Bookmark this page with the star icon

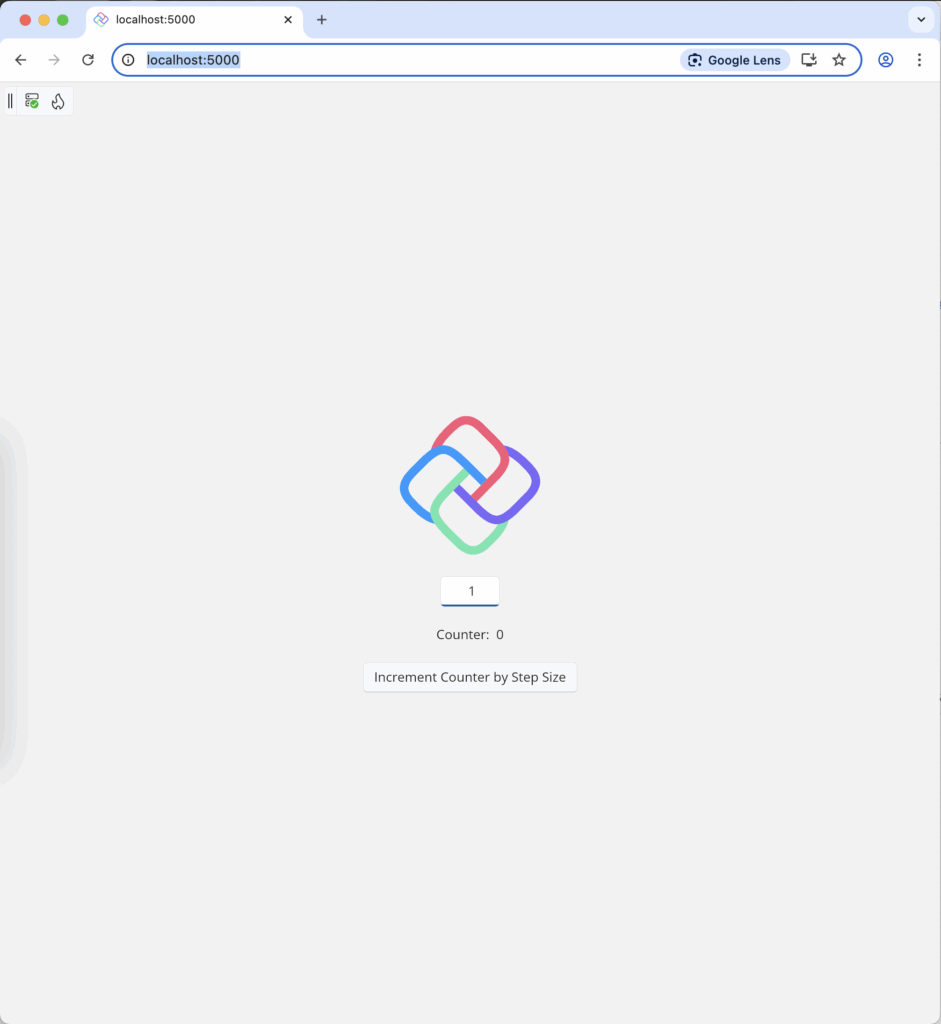point(839,60)
